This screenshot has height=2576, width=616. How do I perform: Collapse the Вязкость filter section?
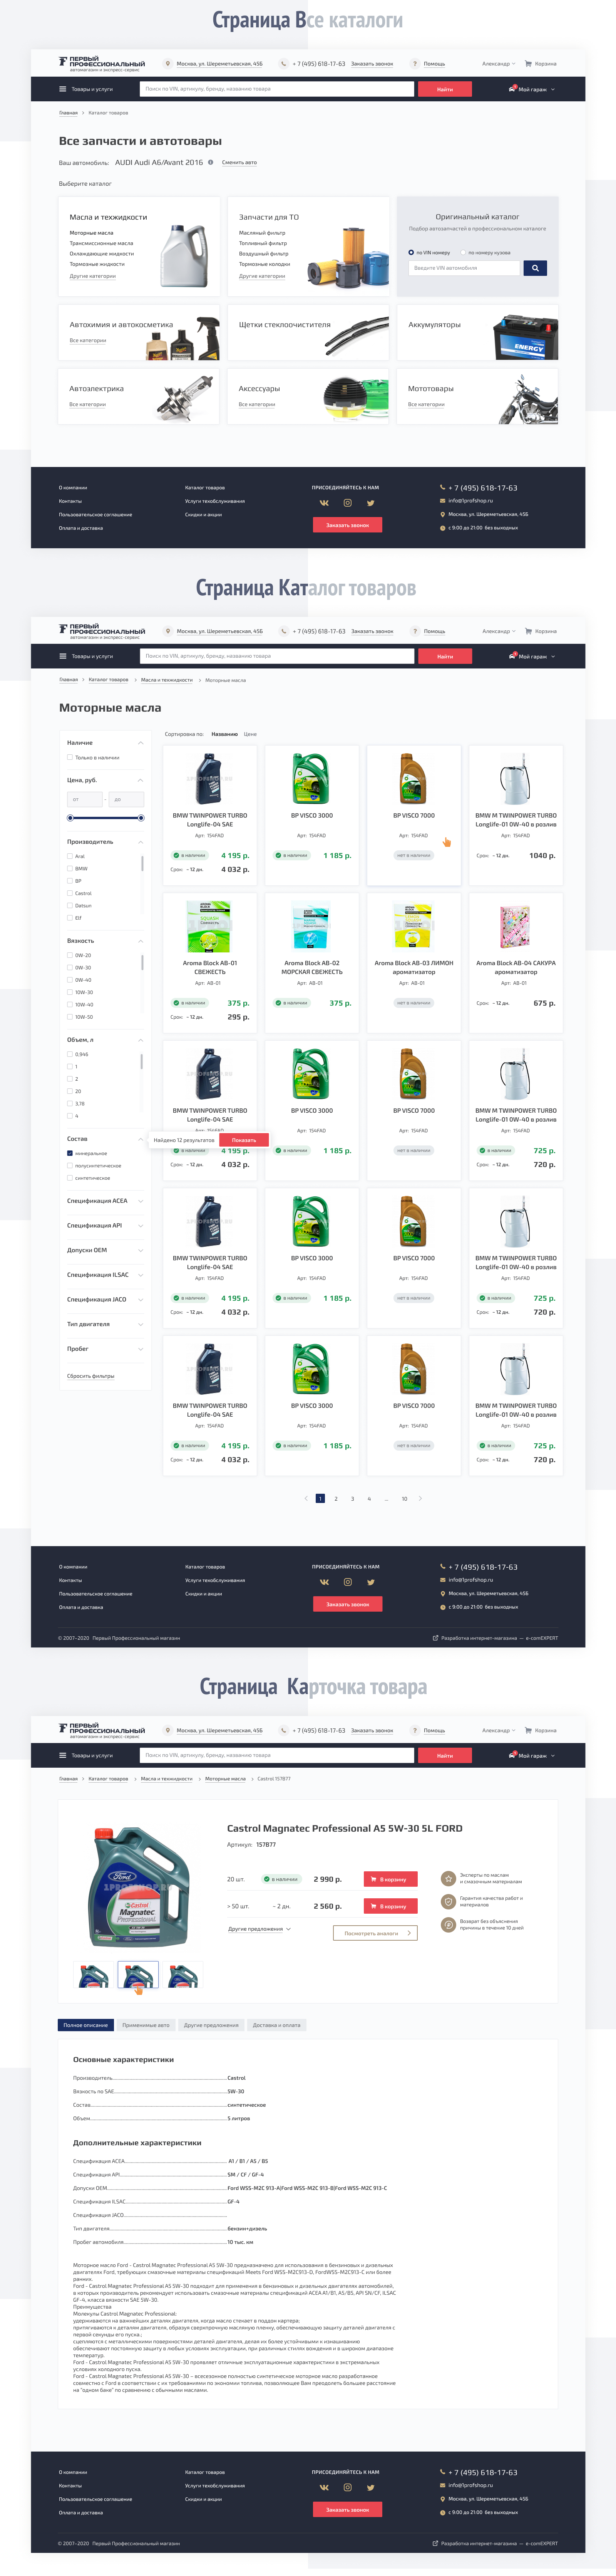click(x=140, y=941)
